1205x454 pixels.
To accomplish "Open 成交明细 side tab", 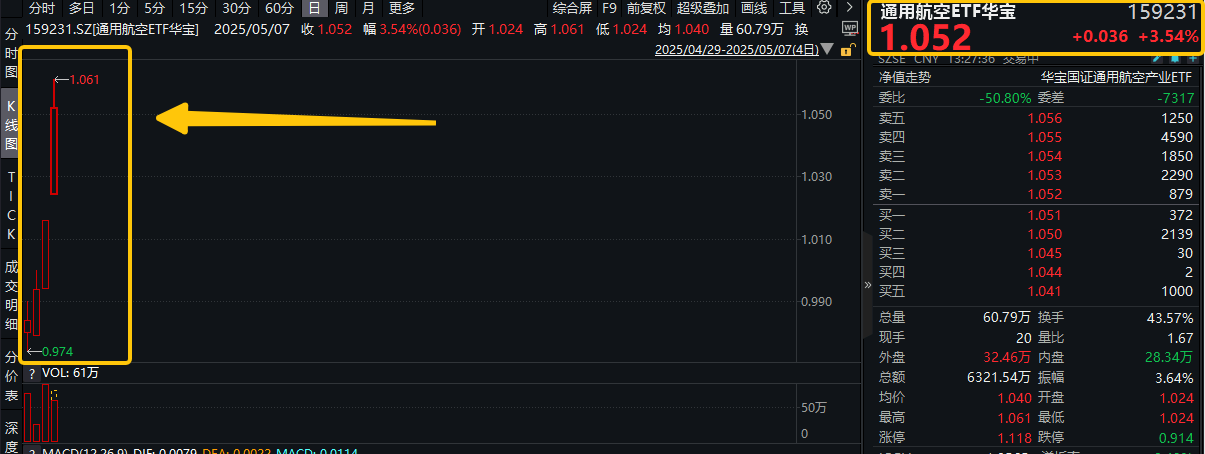I will [x=11, y=296].
